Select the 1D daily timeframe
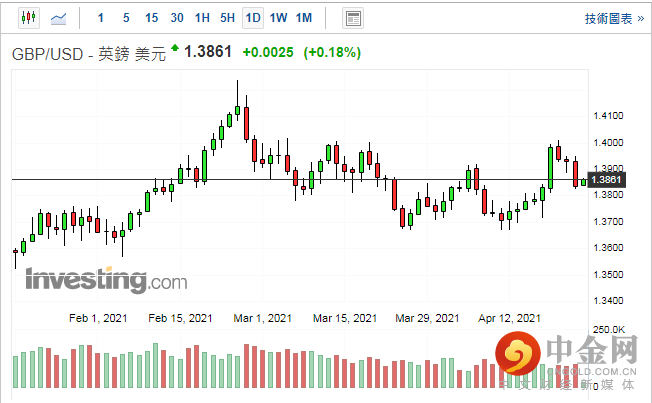This screenshot has height=403, width=652. (253, 18)
